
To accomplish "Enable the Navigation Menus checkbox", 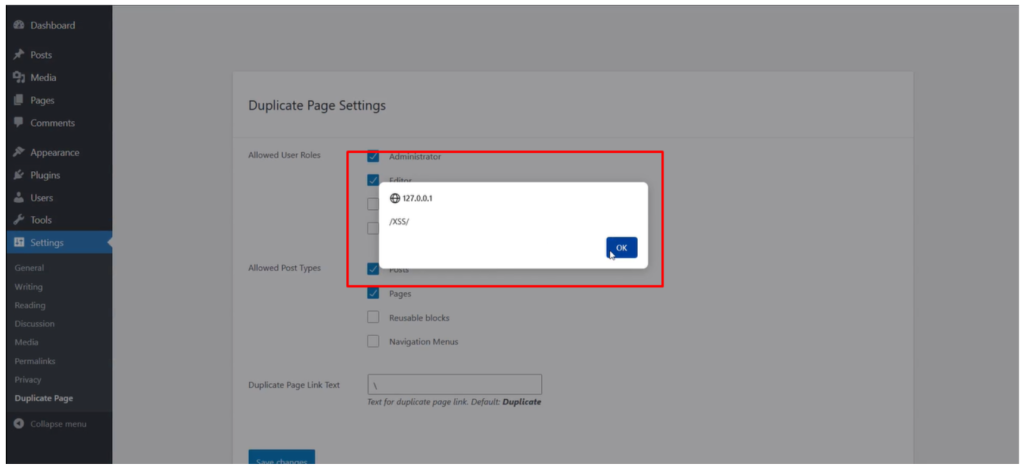I will pos(373,341).
